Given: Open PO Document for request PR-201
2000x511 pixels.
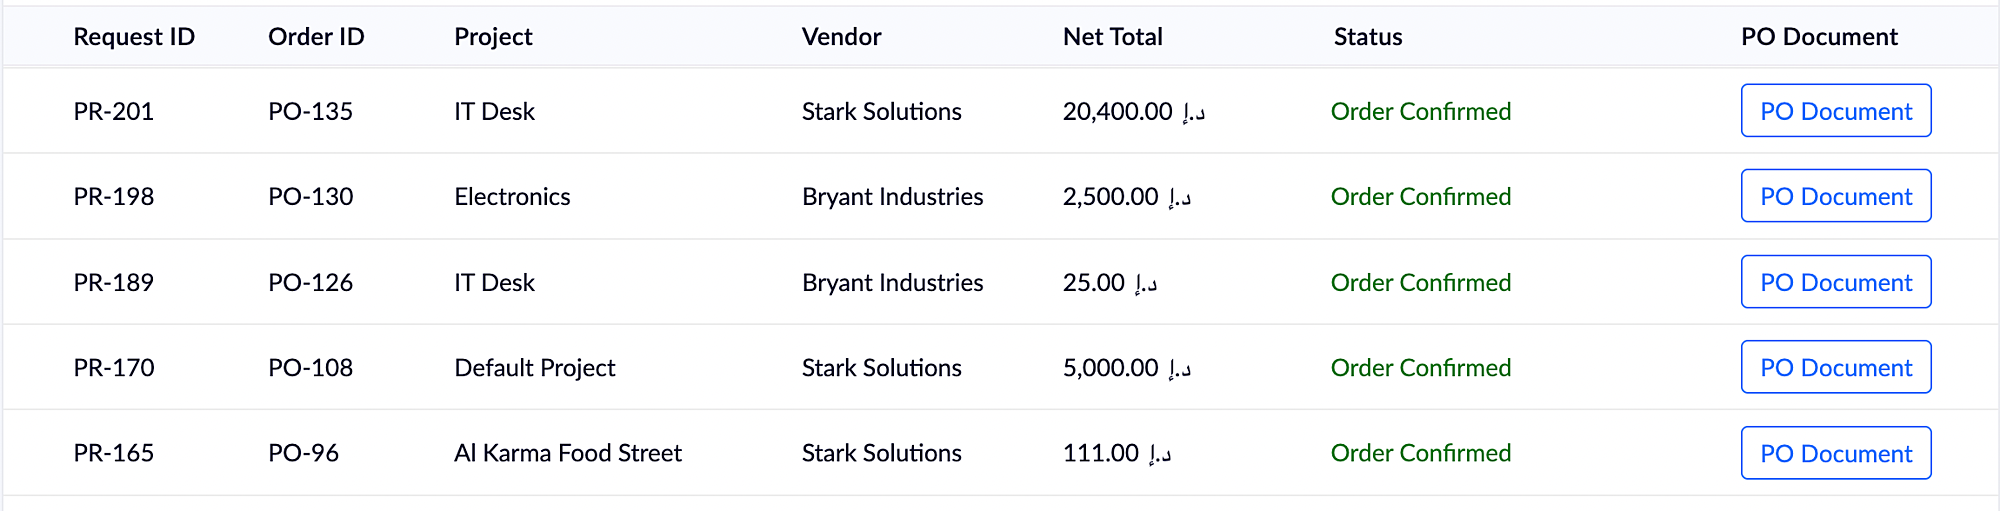Looking at the screenshot, I should [1835, 111].
